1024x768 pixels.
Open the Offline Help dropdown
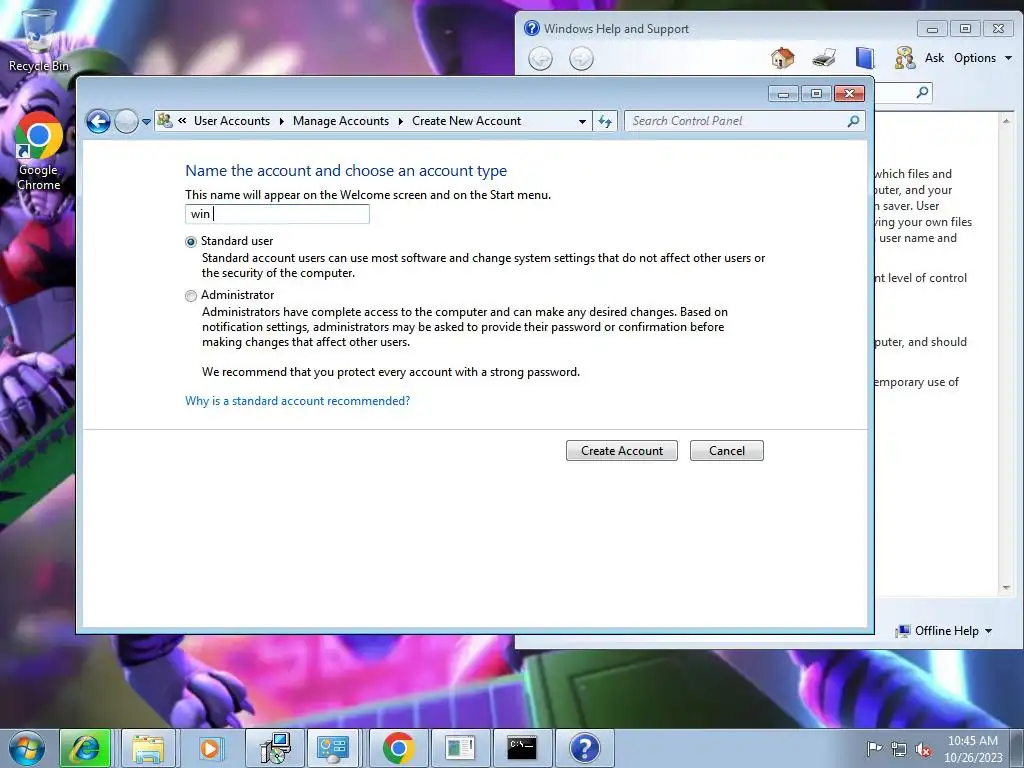pyautogui.click(x=944, y=631)
